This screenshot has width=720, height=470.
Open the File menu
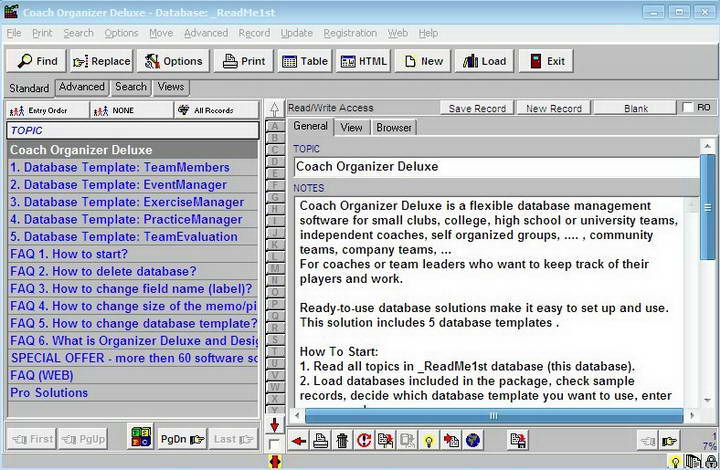click(14, 33)
